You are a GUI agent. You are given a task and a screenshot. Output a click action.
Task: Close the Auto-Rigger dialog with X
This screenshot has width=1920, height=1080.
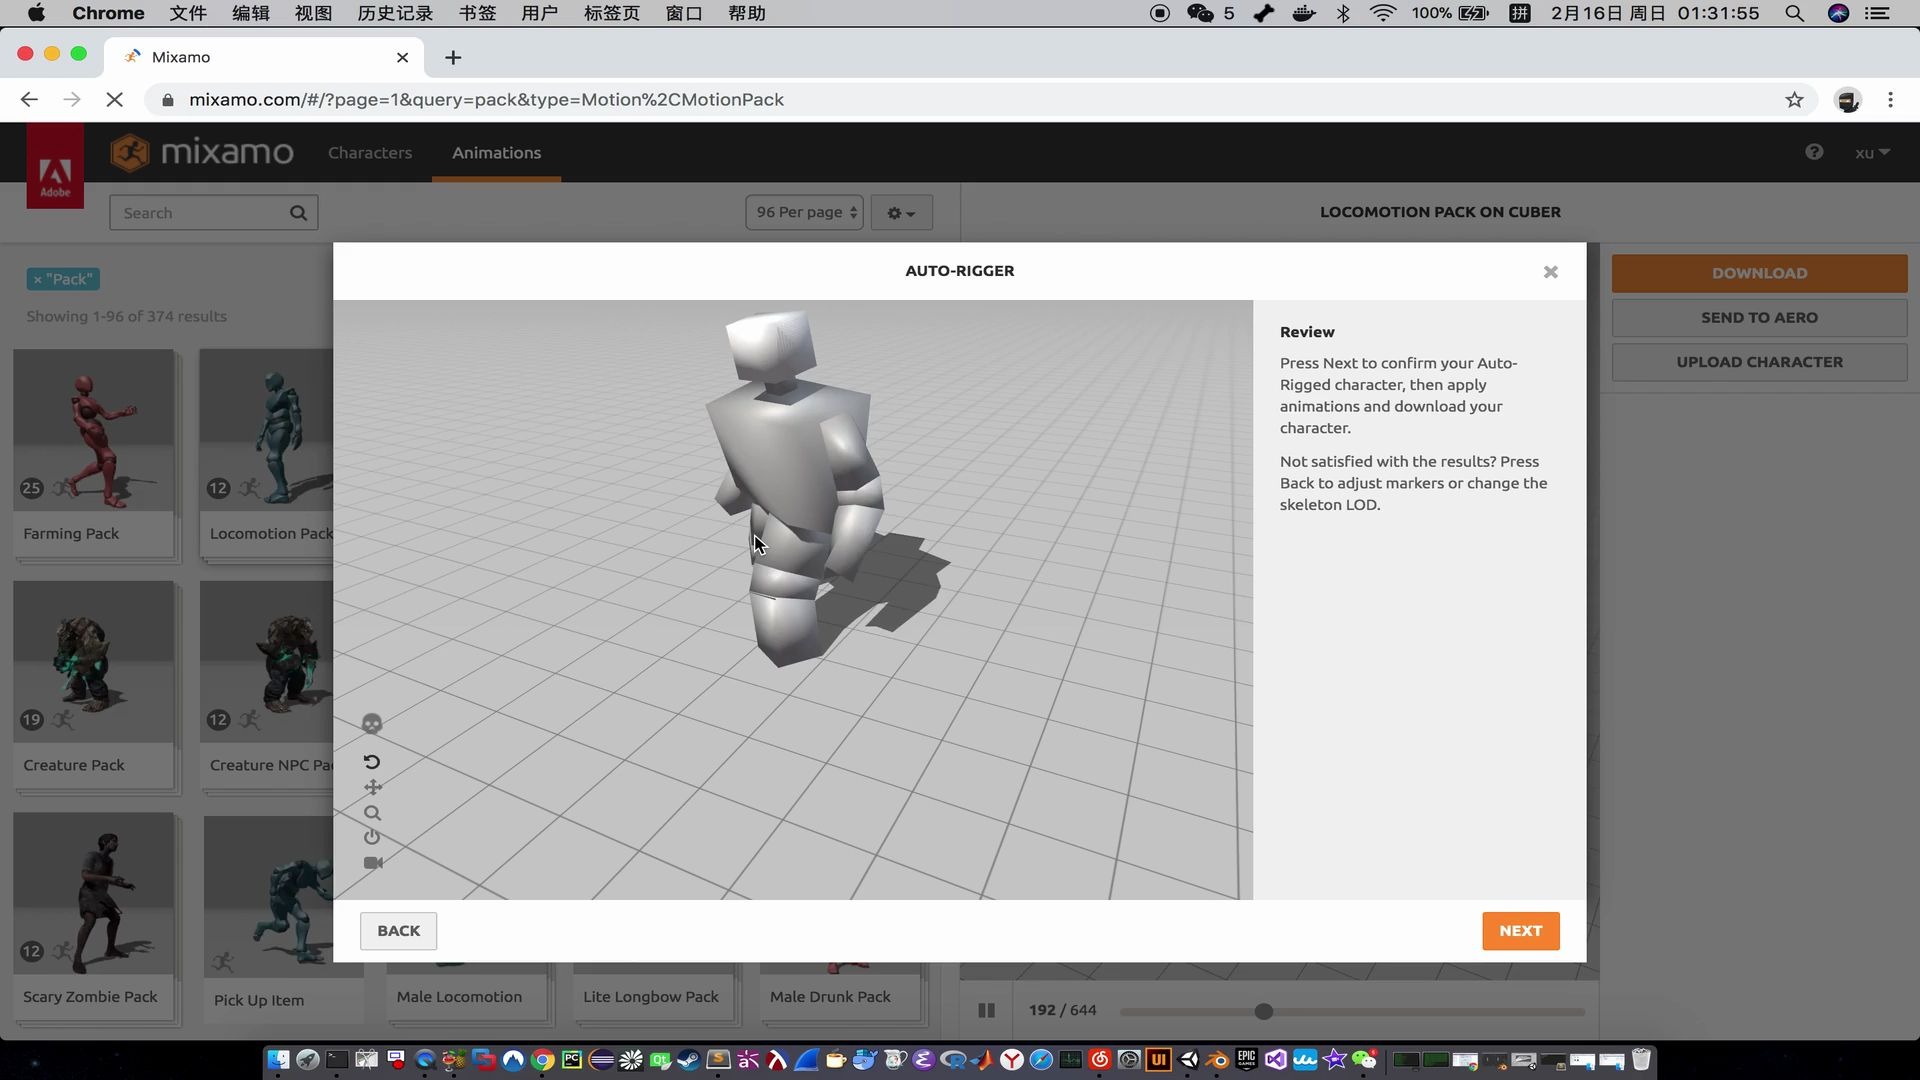click(1550, 272)
